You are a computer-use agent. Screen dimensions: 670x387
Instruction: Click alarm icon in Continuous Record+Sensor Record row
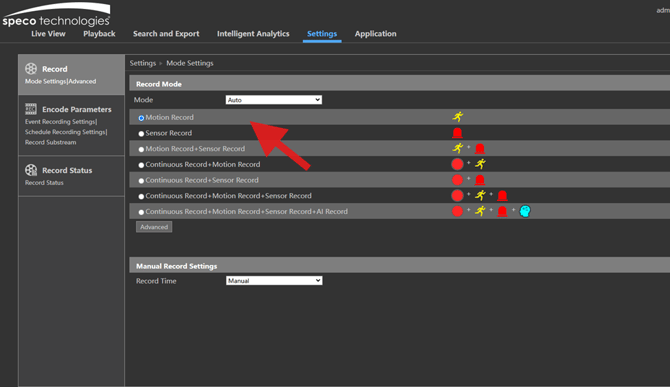[x=480, y=180]
